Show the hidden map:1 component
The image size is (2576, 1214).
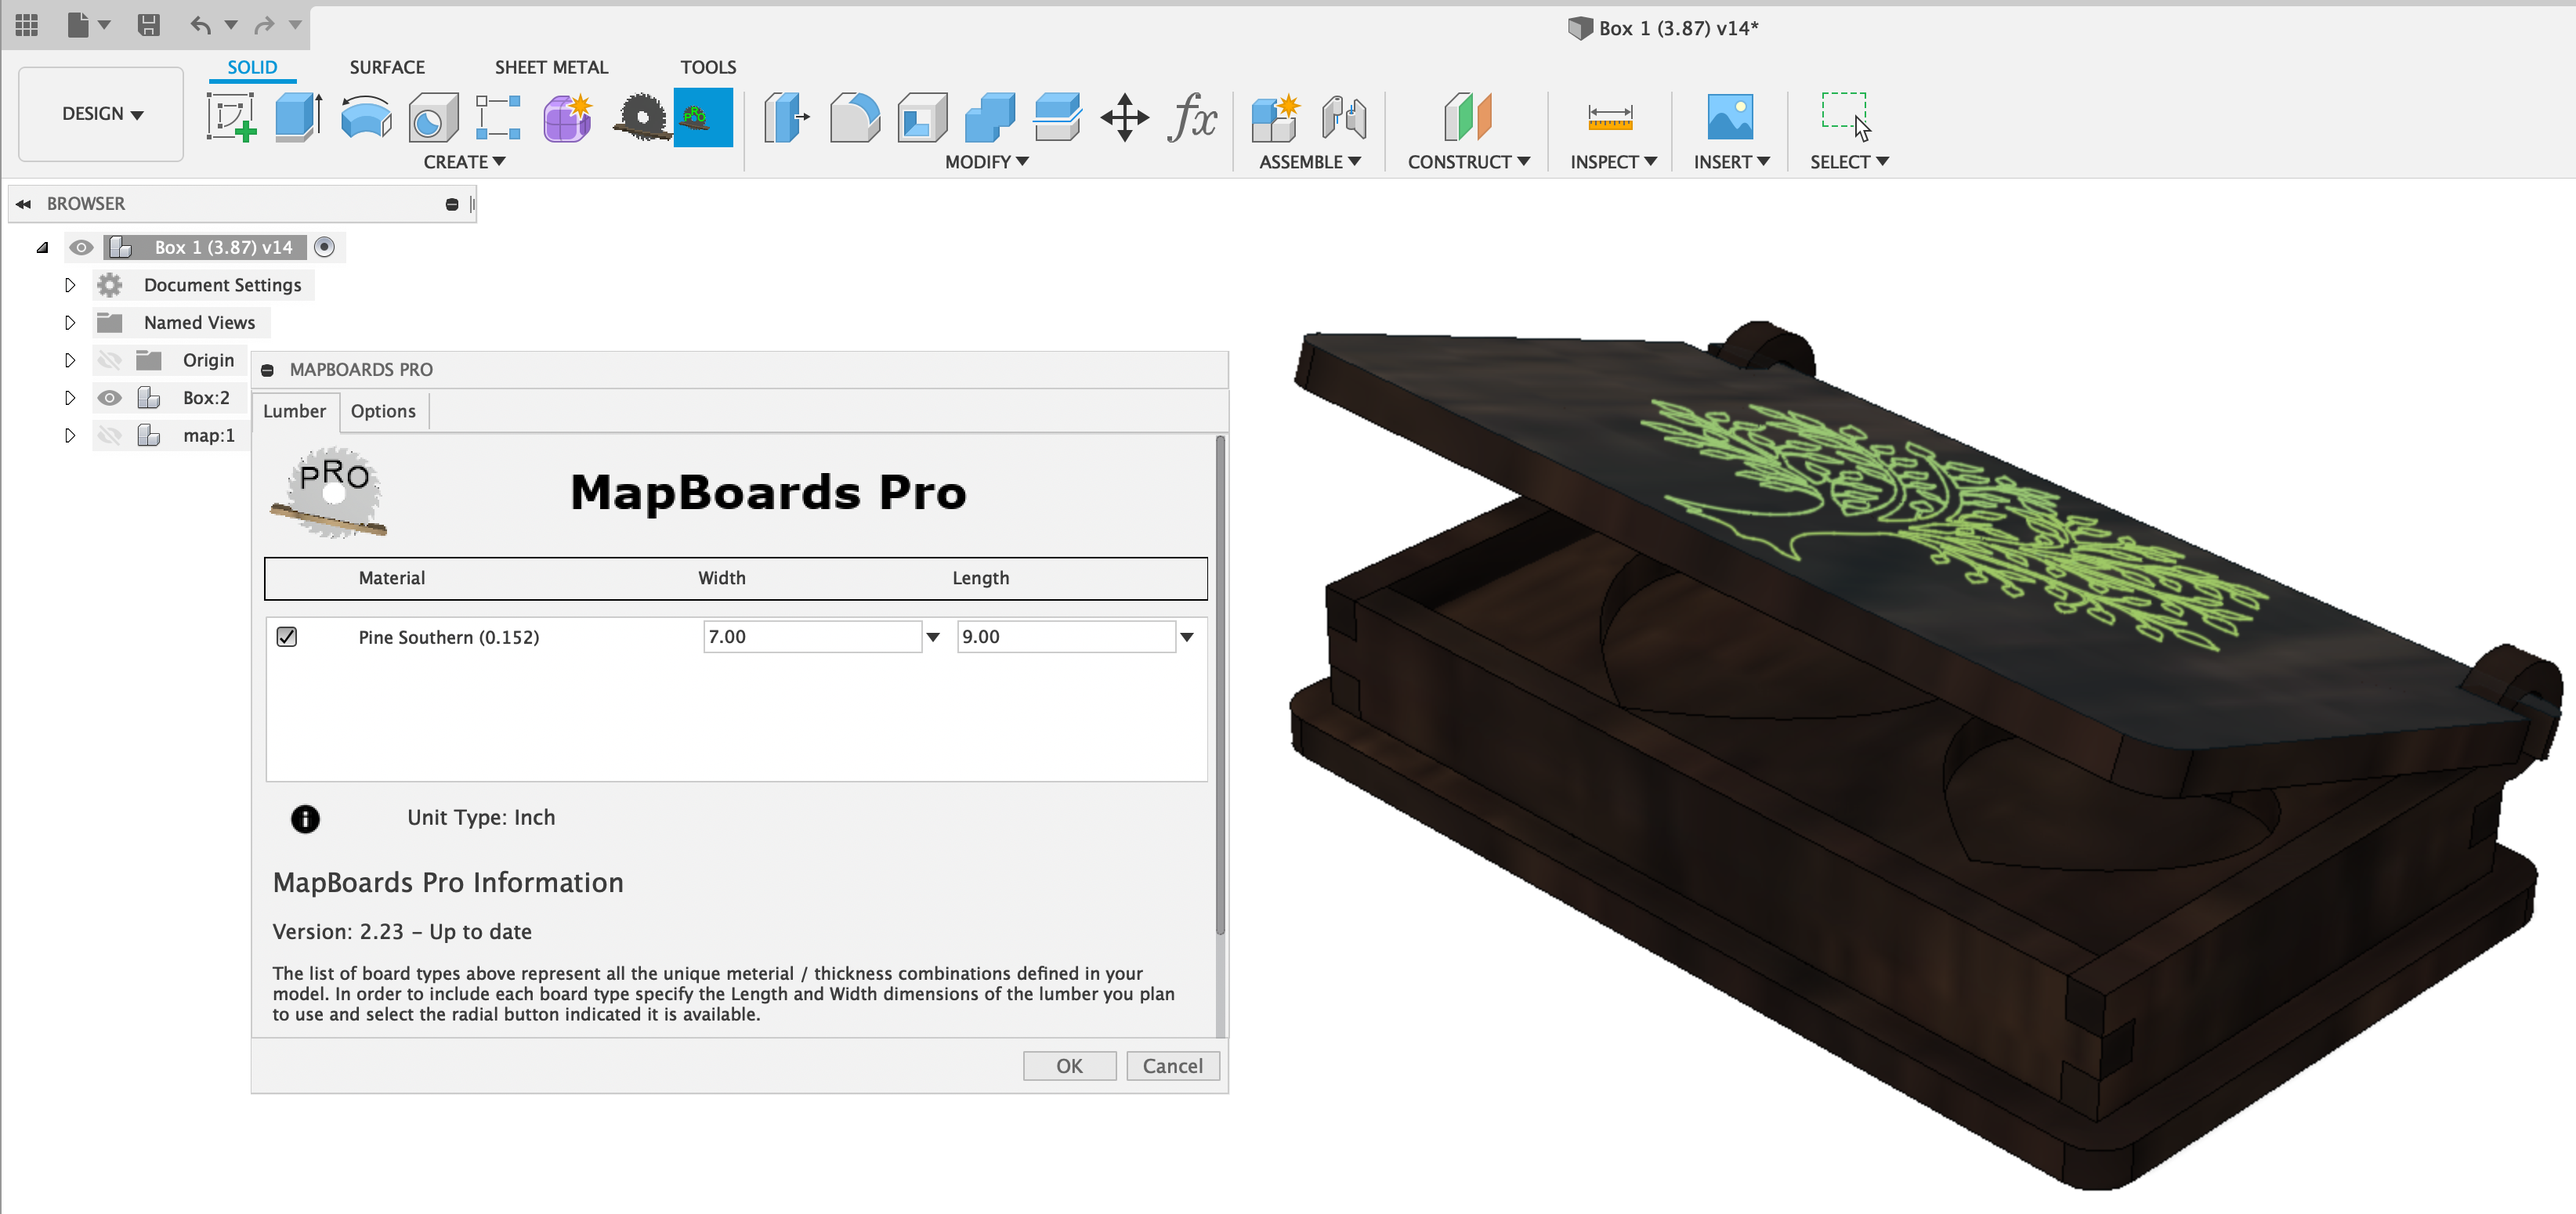click(x=109, y=435)
